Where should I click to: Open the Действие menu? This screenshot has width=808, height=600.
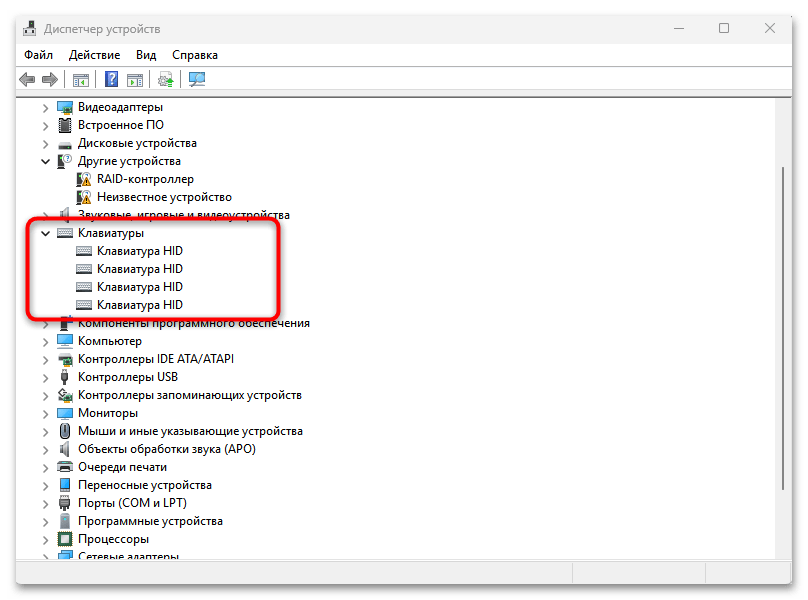pos(95,55)
